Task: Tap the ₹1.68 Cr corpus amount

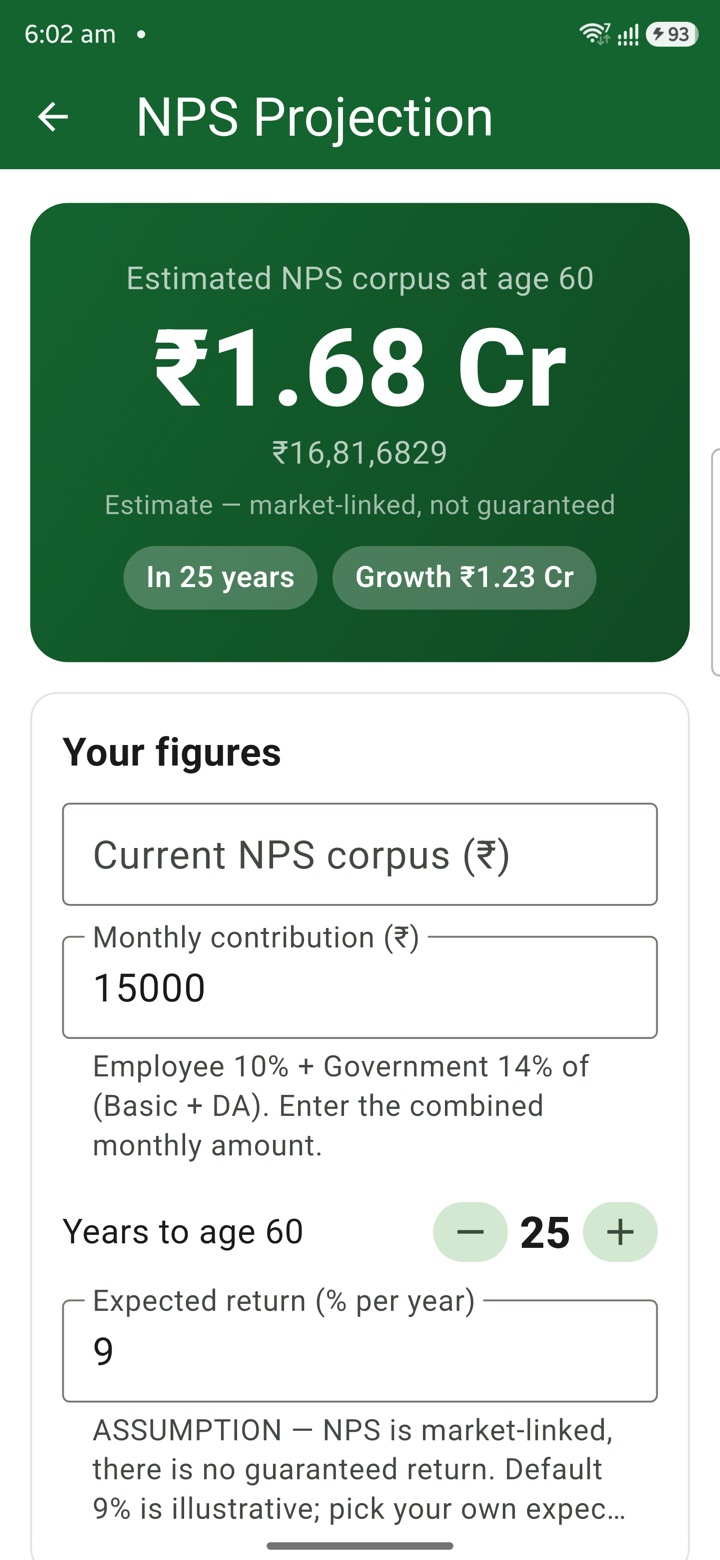Action: pyautogui.click(x=360, y=368)
